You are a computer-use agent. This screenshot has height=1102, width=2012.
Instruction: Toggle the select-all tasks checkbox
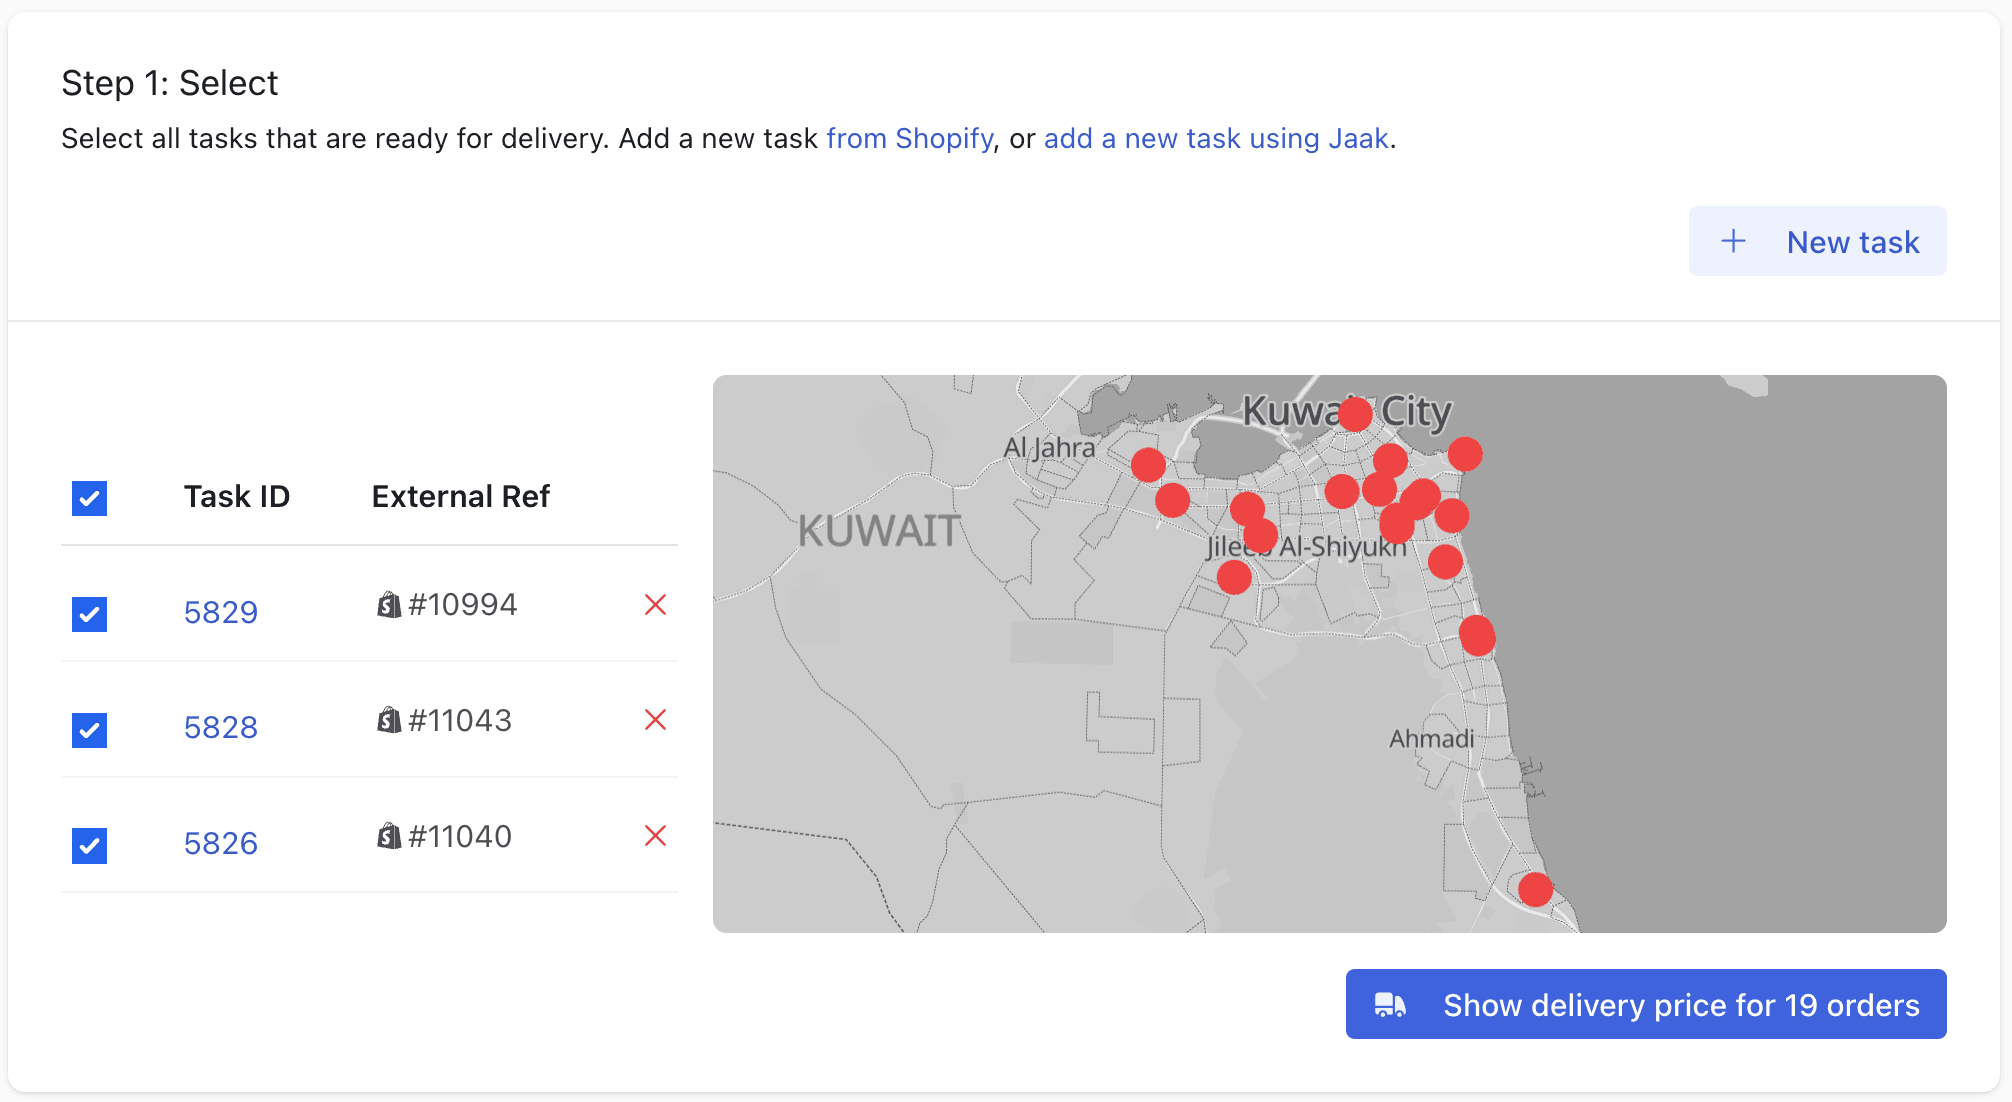[90, 498]
